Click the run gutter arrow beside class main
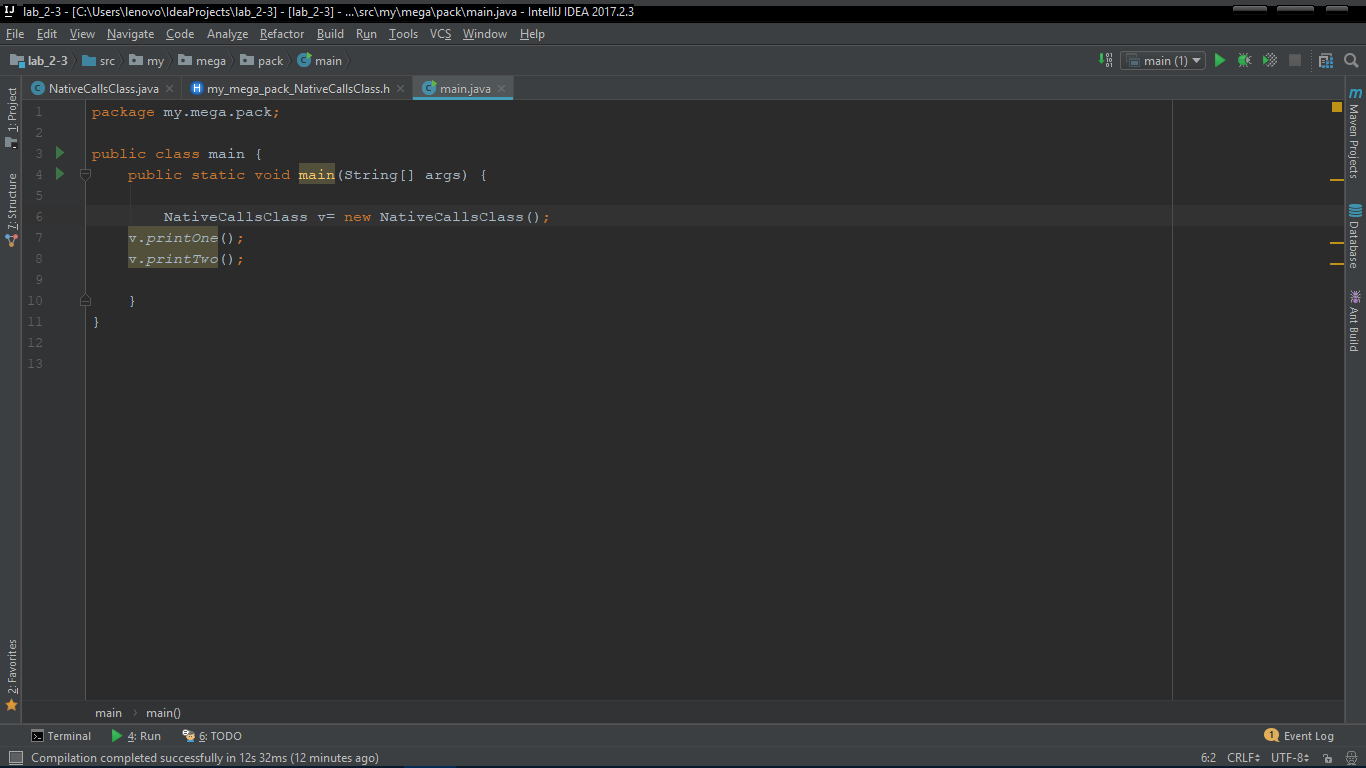The height and width of the screenshot is (768, 1366). pyautogui.click(x=60, y=153)
